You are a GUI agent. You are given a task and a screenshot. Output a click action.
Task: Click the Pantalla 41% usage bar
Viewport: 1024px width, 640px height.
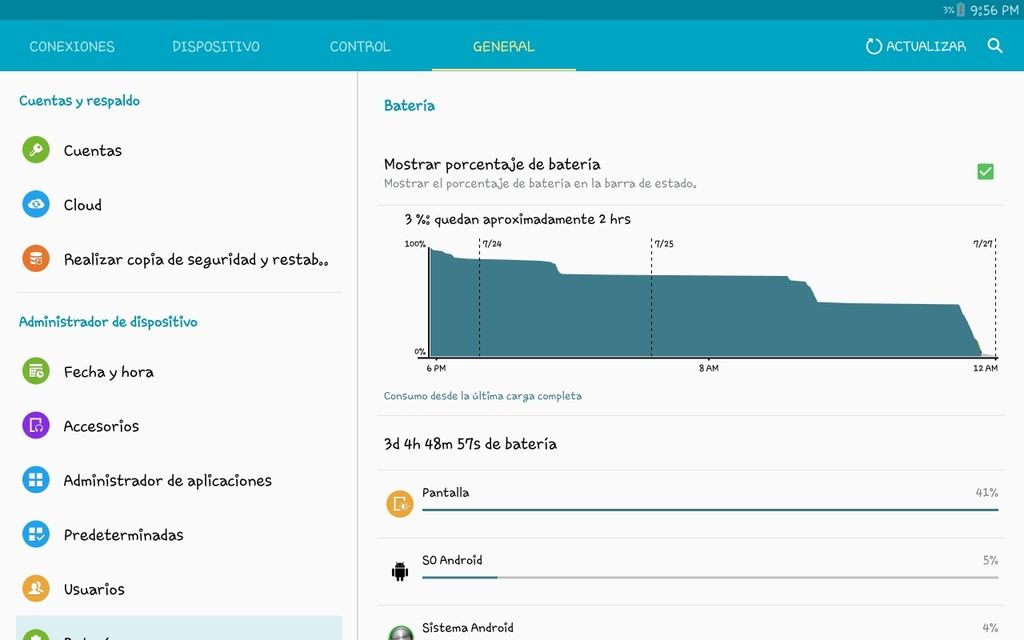(710, 509)
